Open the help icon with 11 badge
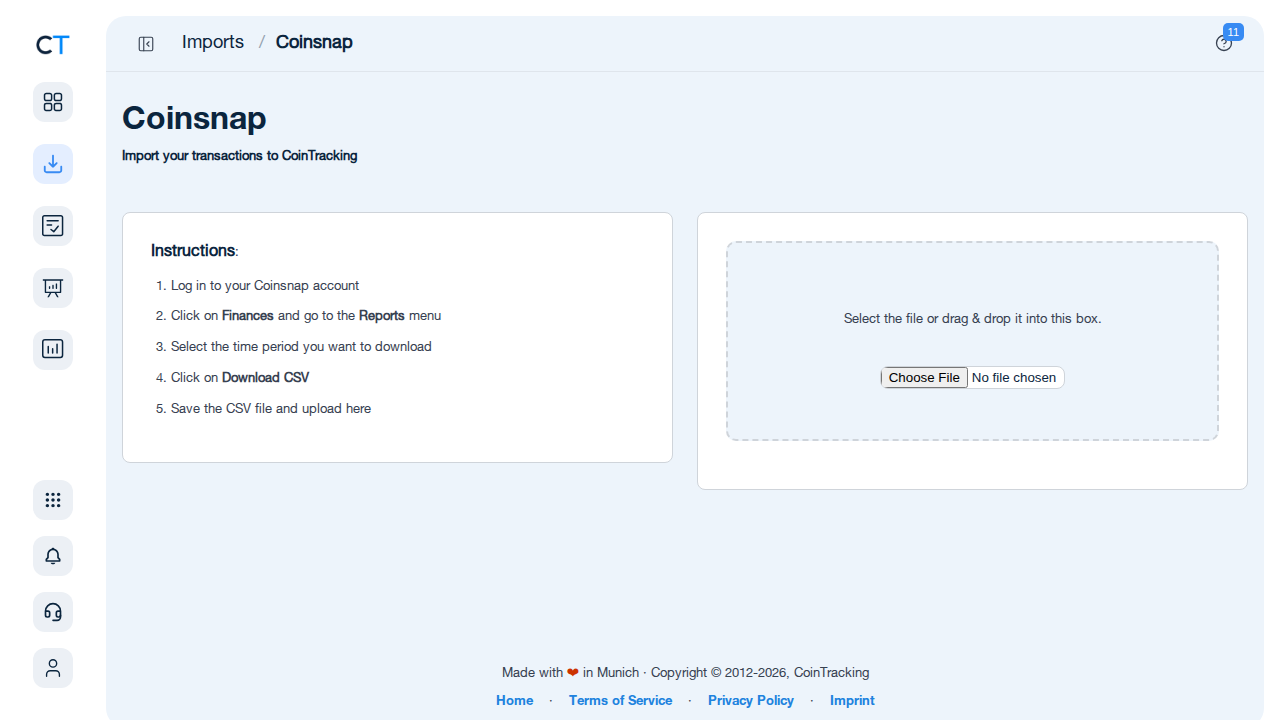The height and width of the screenshot is (720, 1280). coord(1224,43)
